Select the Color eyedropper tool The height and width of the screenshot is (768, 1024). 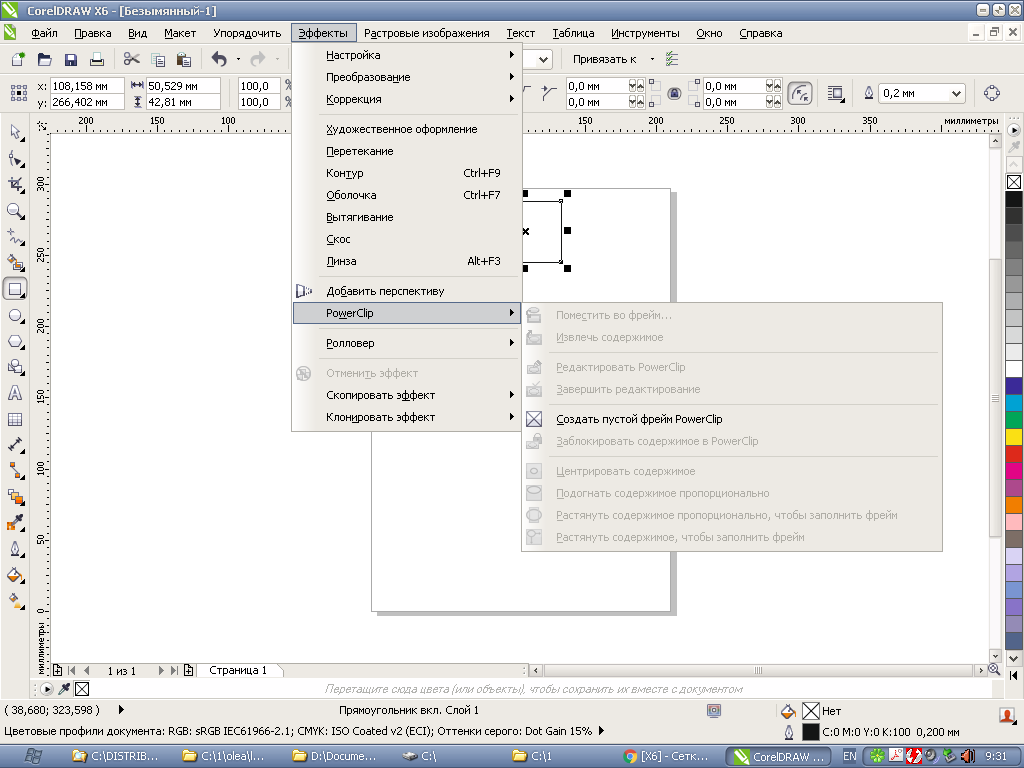pos(15,523)
